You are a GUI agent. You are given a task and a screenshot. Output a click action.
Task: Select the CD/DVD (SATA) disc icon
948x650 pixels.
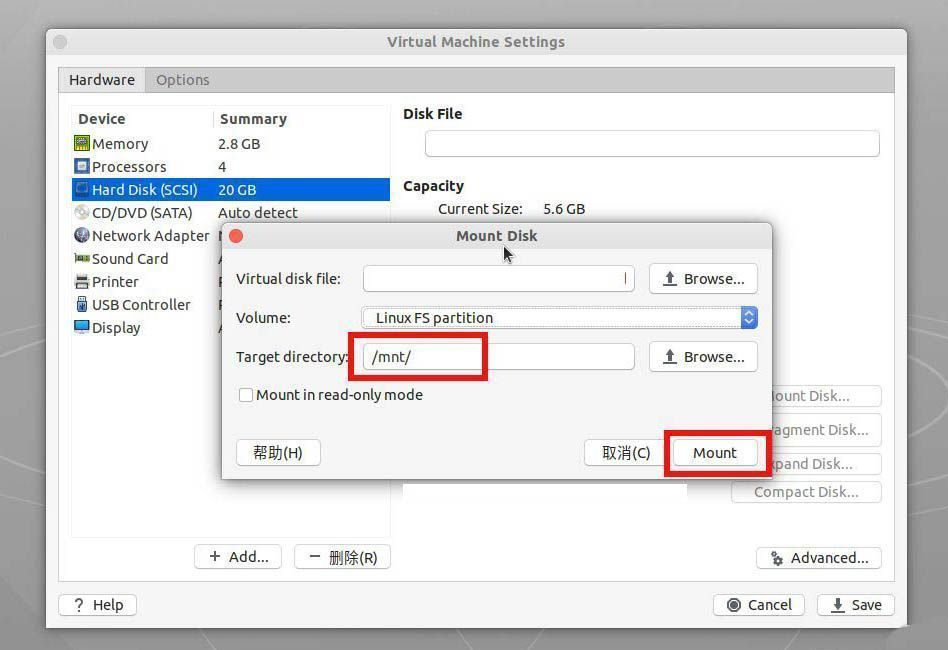pos(83,212)
